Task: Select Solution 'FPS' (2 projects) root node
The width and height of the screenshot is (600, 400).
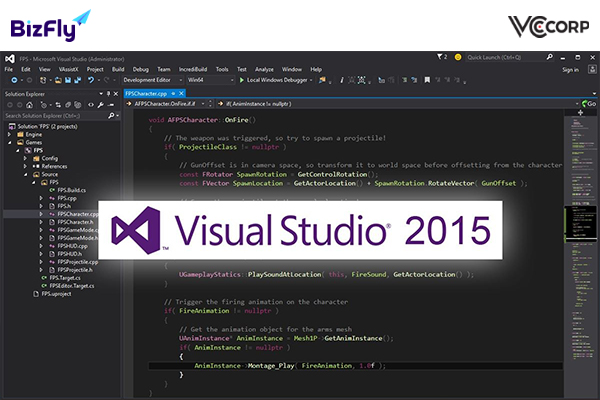Action: pos(47,126)
